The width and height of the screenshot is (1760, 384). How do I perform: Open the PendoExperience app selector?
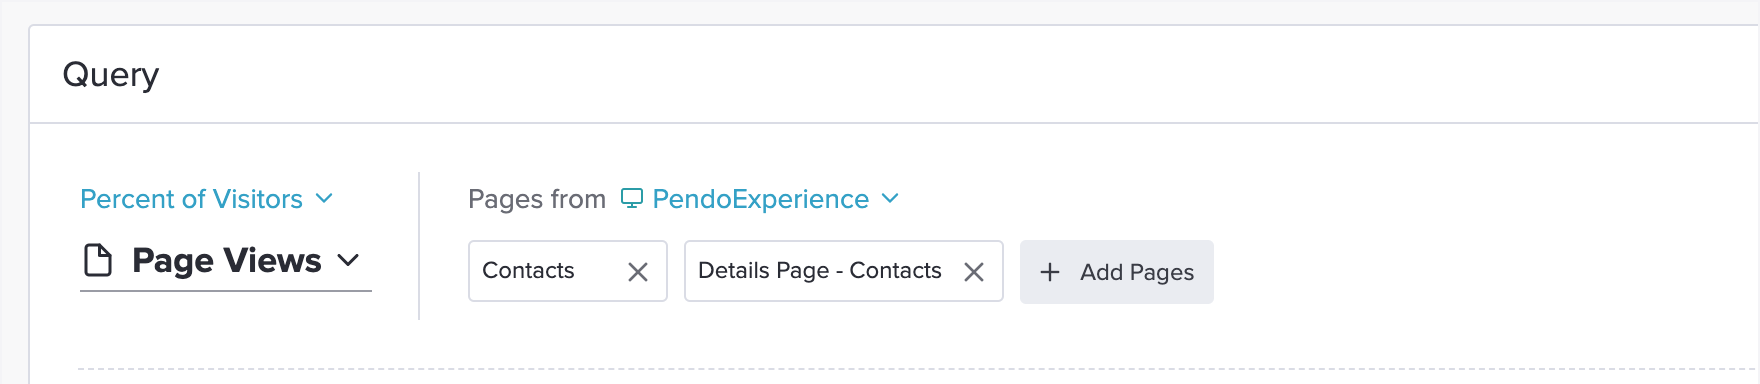(x=760, y=199)
